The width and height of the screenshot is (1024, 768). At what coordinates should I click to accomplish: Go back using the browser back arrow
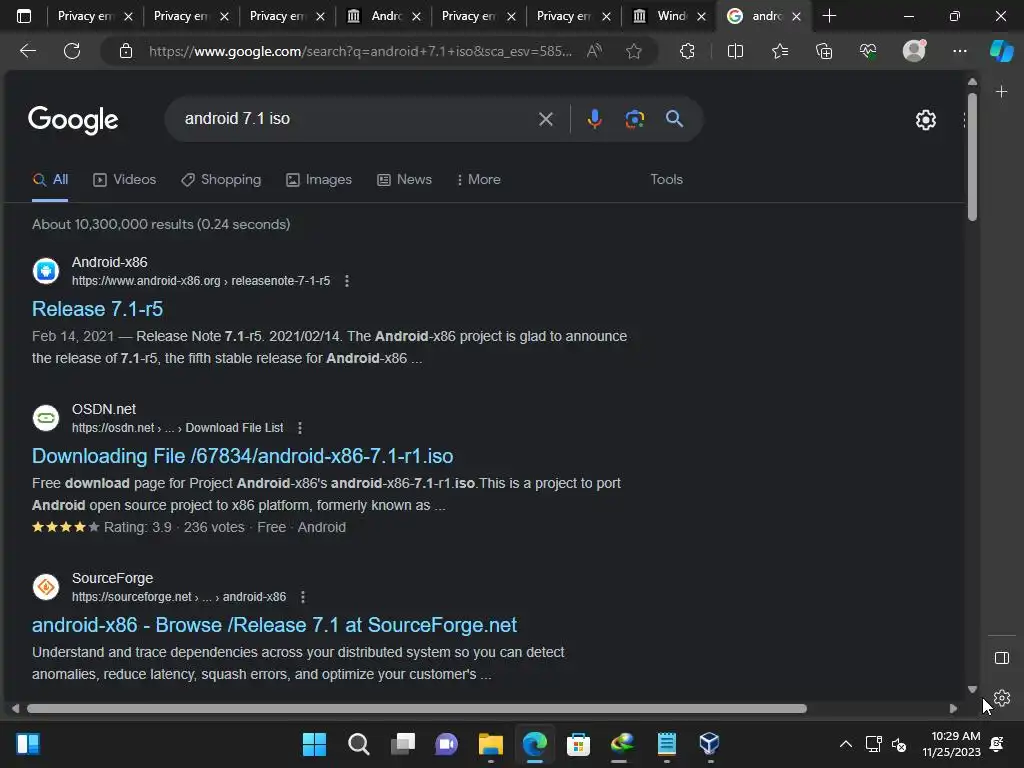[28, 51]
